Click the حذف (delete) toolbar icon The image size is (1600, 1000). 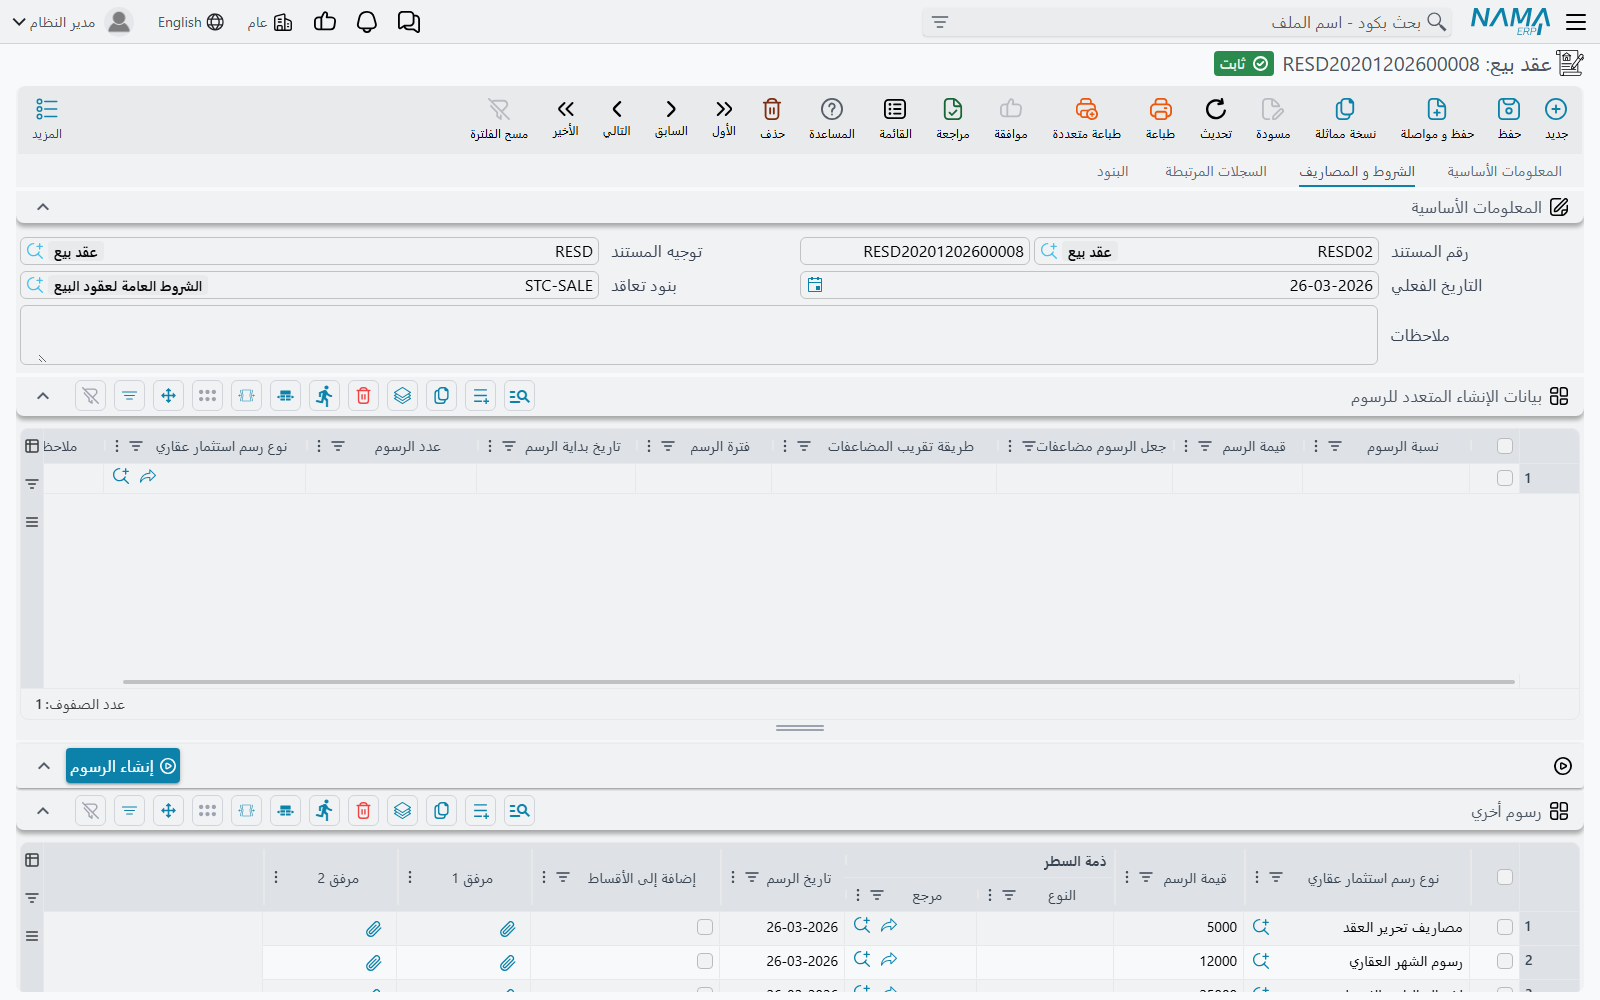772,119
